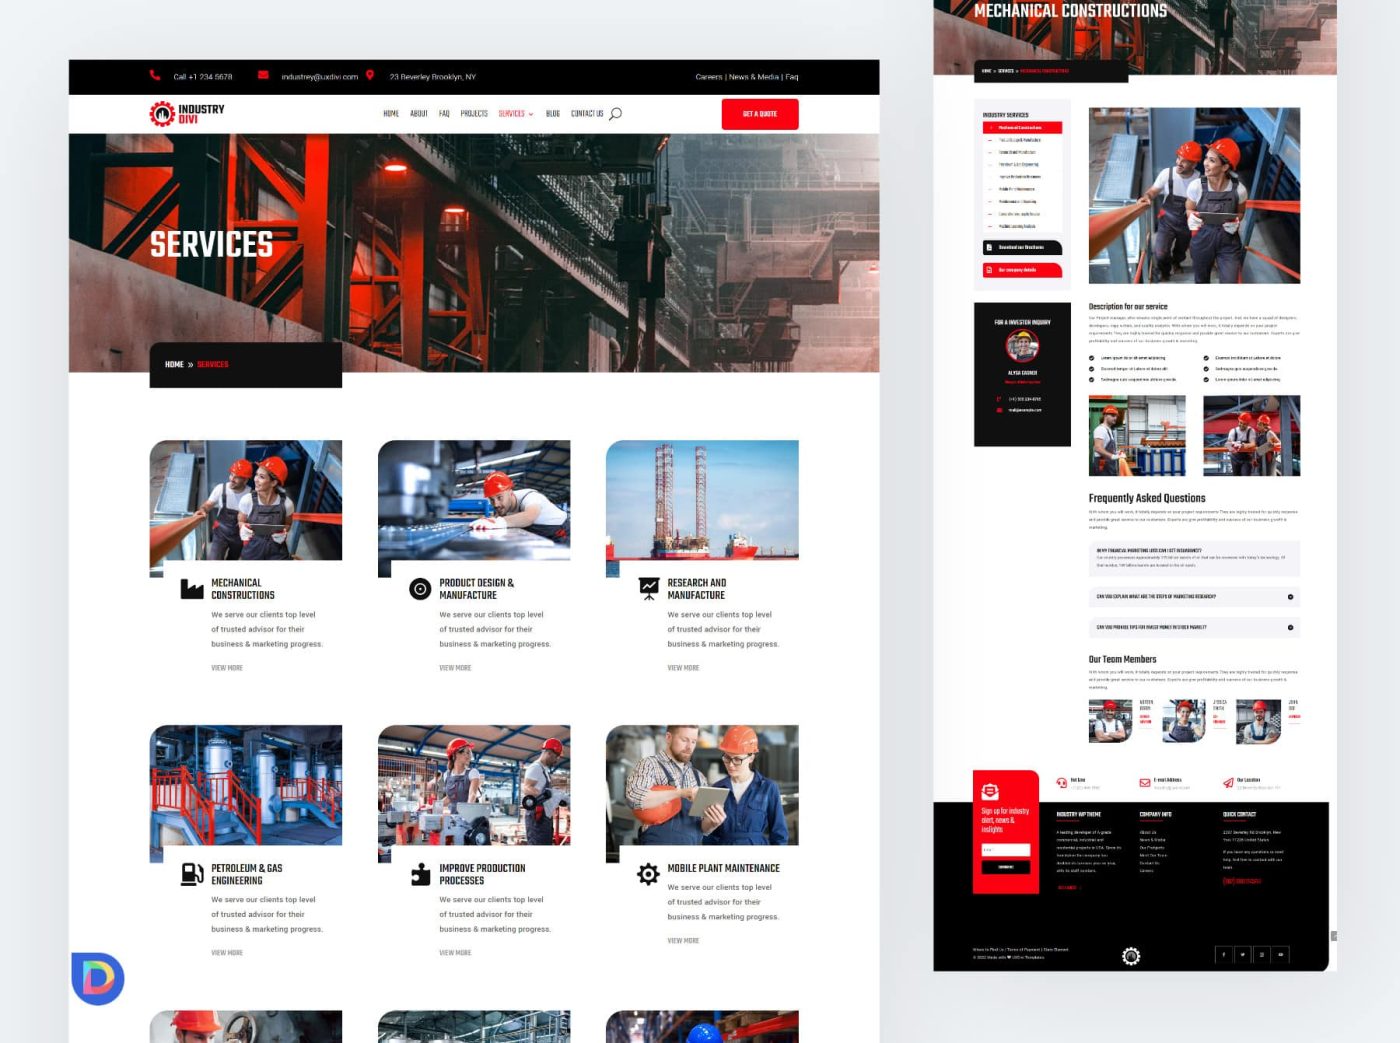Screen dimensions: 1400x1043
Task: Click the Subscribe button in the signup box
Action: point(1006,867)
